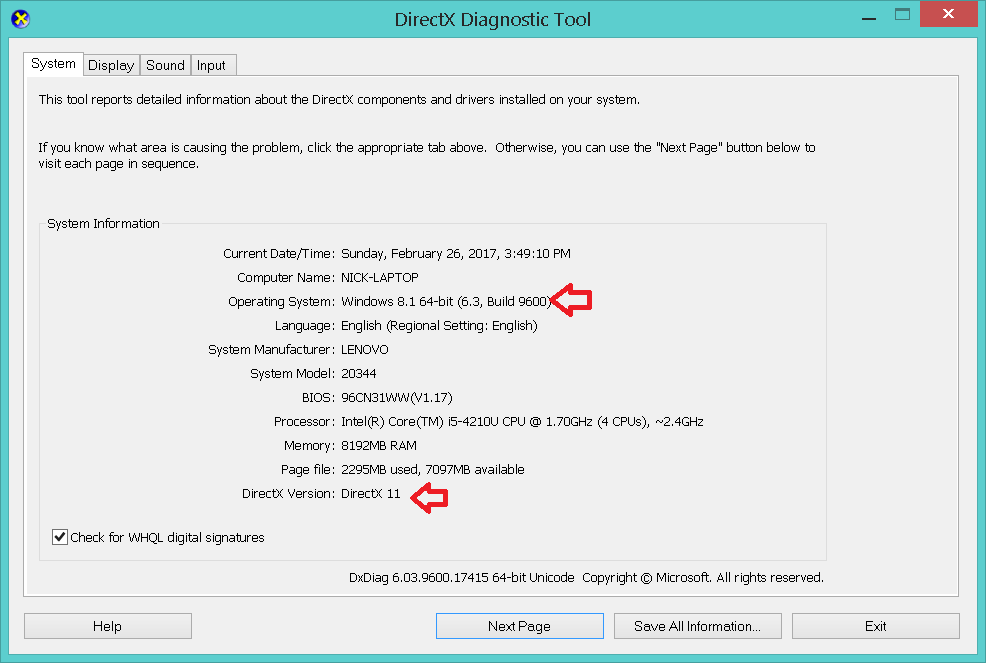This screenshot has width=986, height=663.
Task: Open the Display tab
Action: 111,65
